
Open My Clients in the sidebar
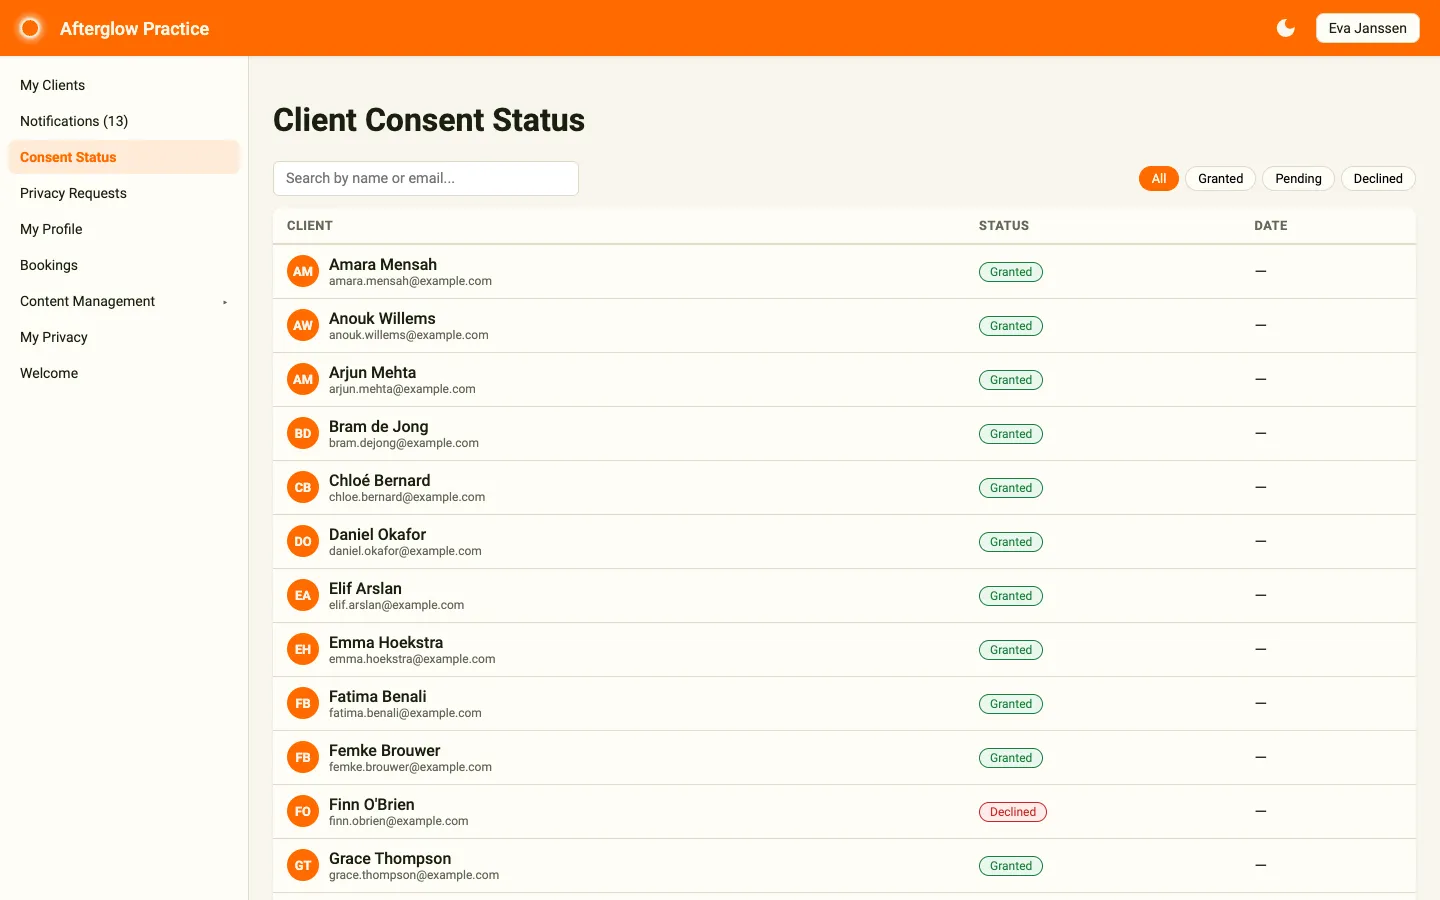click(x=124, y=85)
